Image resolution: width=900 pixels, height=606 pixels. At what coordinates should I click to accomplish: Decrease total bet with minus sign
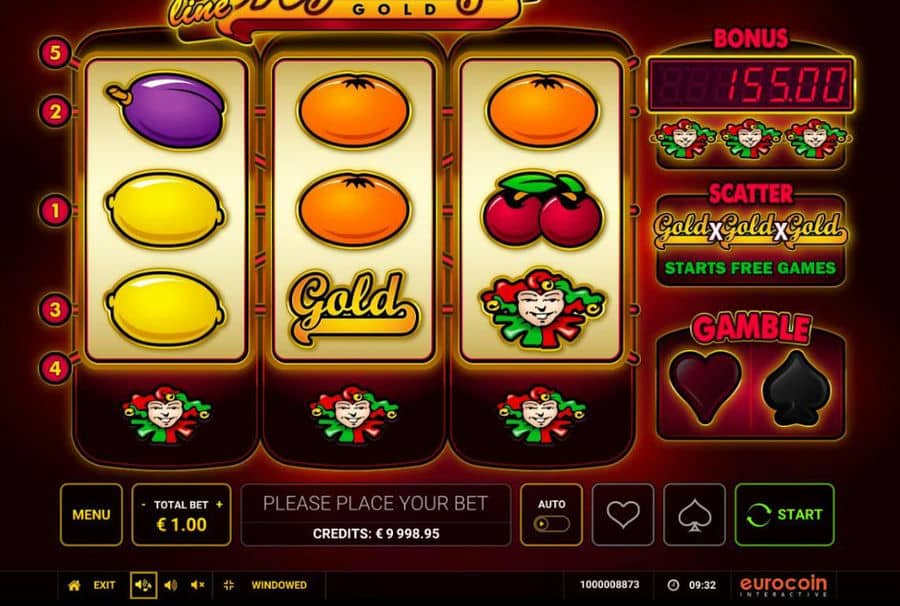coord(143,504)
